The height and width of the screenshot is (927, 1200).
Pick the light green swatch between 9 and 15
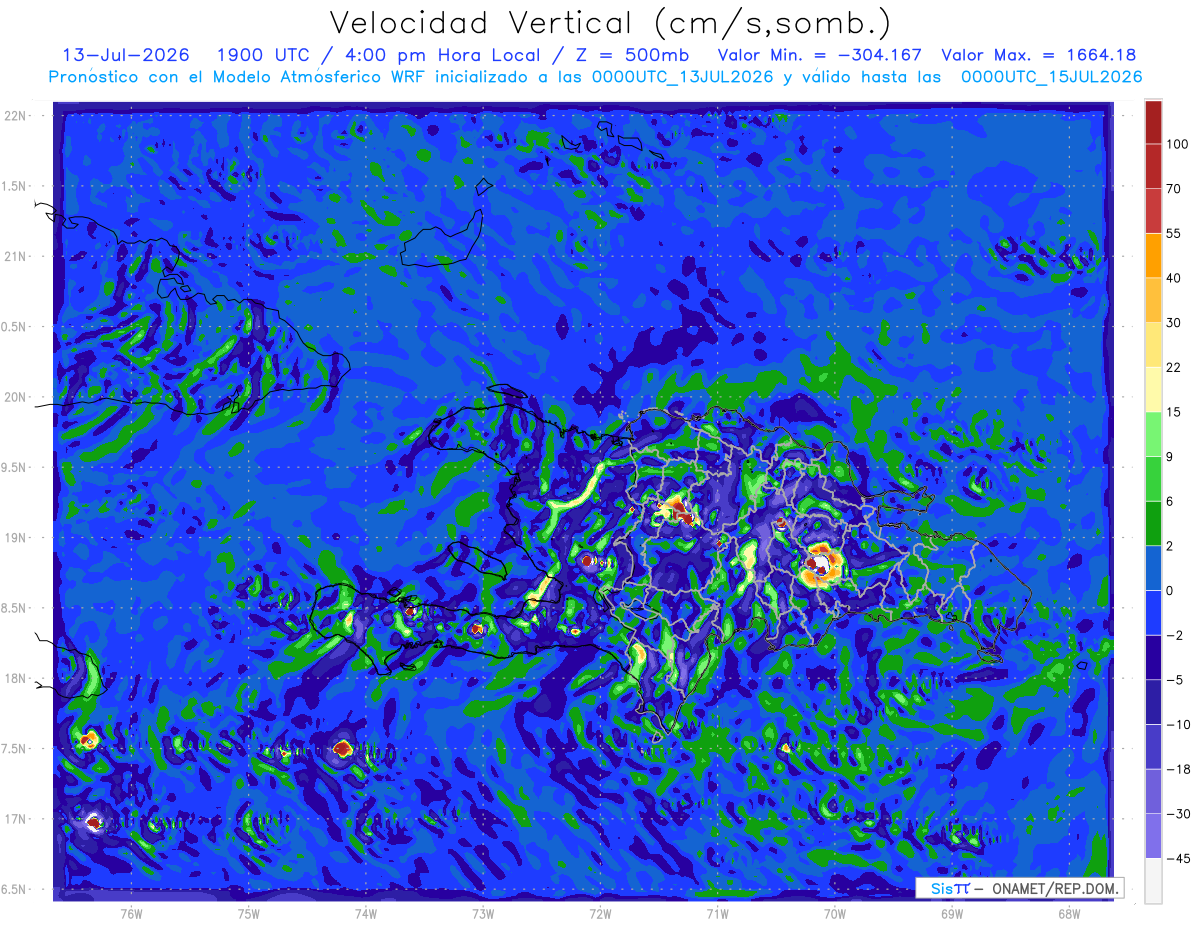click(x=1153, y=434)
